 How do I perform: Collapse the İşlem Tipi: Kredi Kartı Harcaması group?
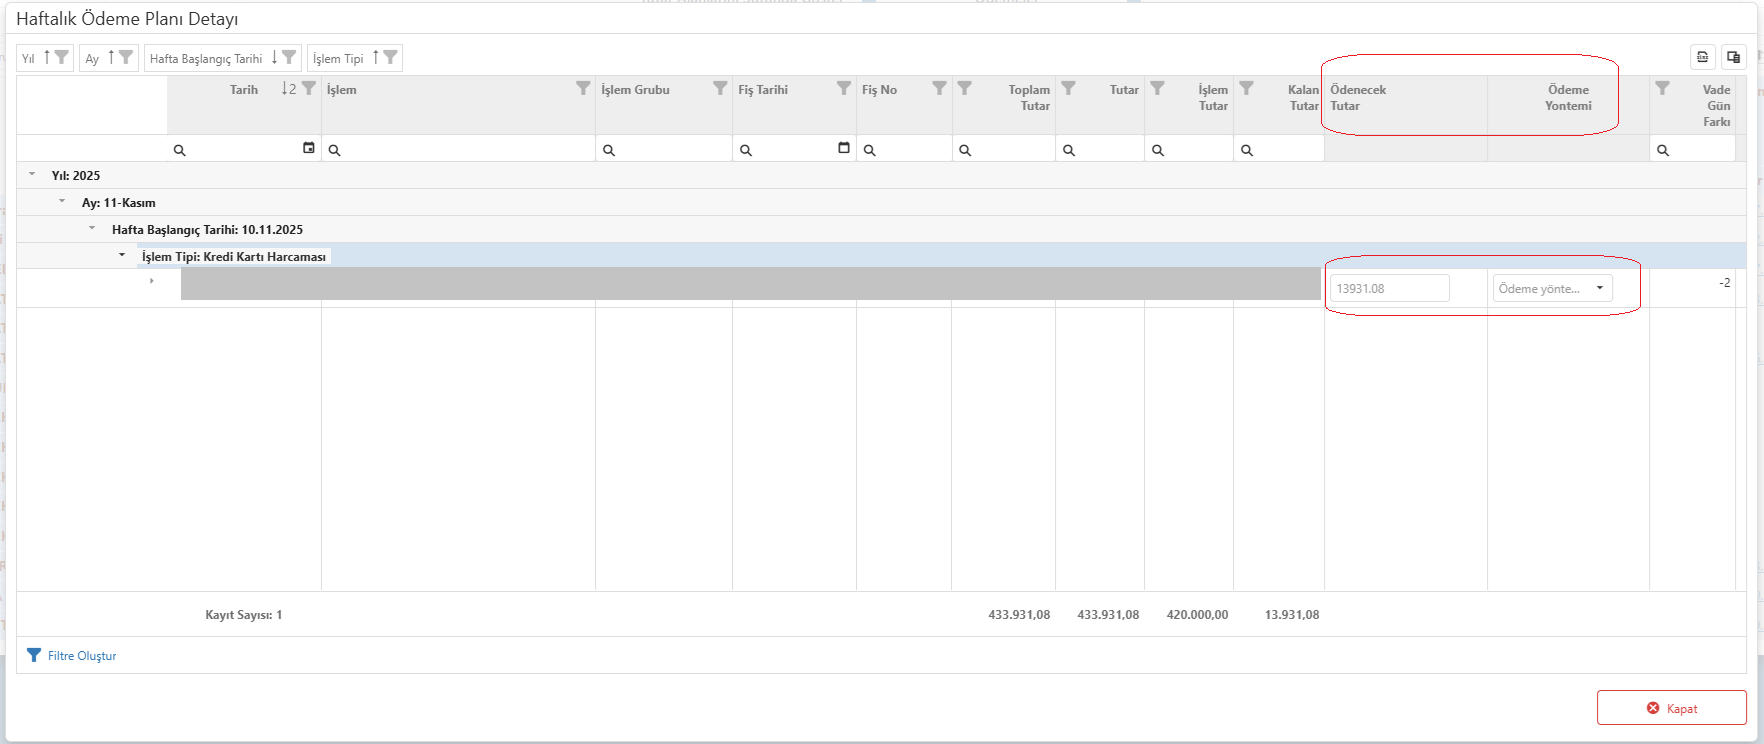click(x=122, y=256)
